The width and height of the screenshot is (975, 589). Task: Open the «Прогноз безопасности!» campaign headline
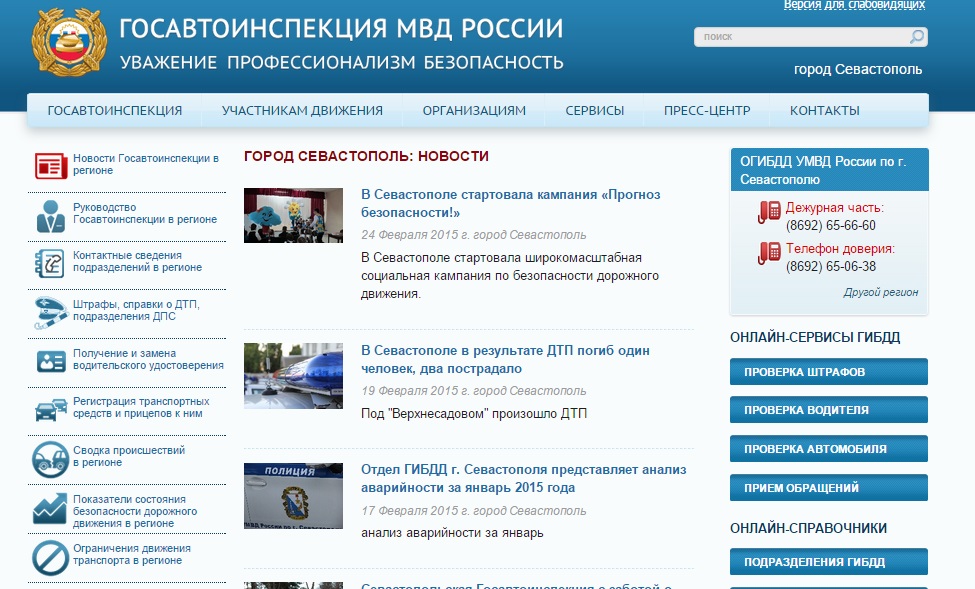pyautogui.click(x=511, y=203)
